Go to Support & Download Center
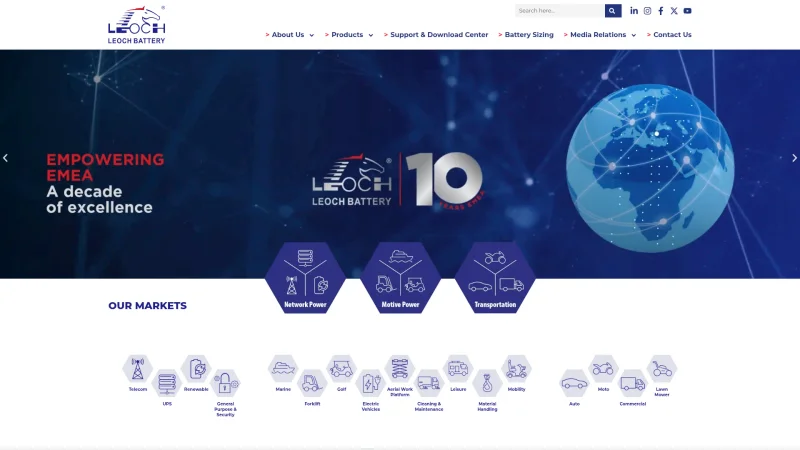 coord(439,35)
